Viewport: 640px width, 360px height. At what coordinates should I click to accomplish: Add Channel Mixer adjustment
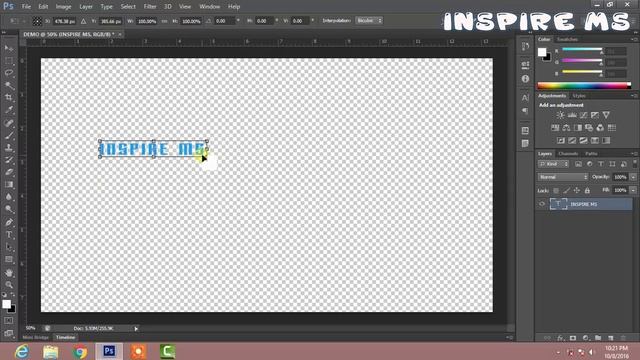pyautogui.click(x=600, y=128)
